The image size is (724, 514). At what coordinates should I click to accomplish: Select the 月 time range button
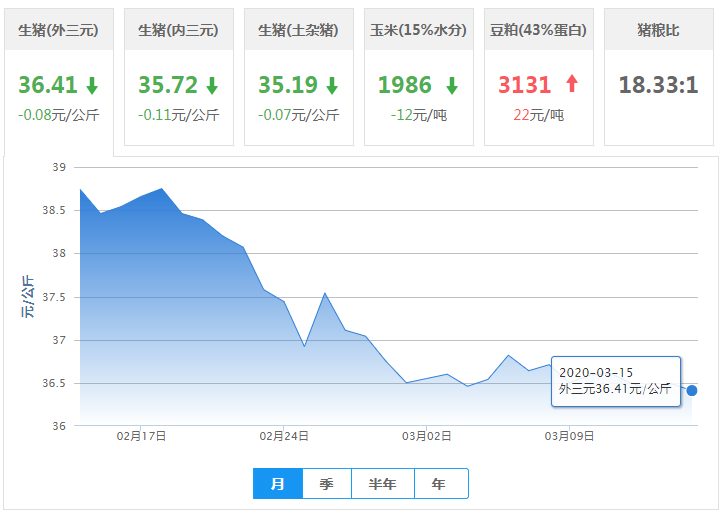pos(278,484)
